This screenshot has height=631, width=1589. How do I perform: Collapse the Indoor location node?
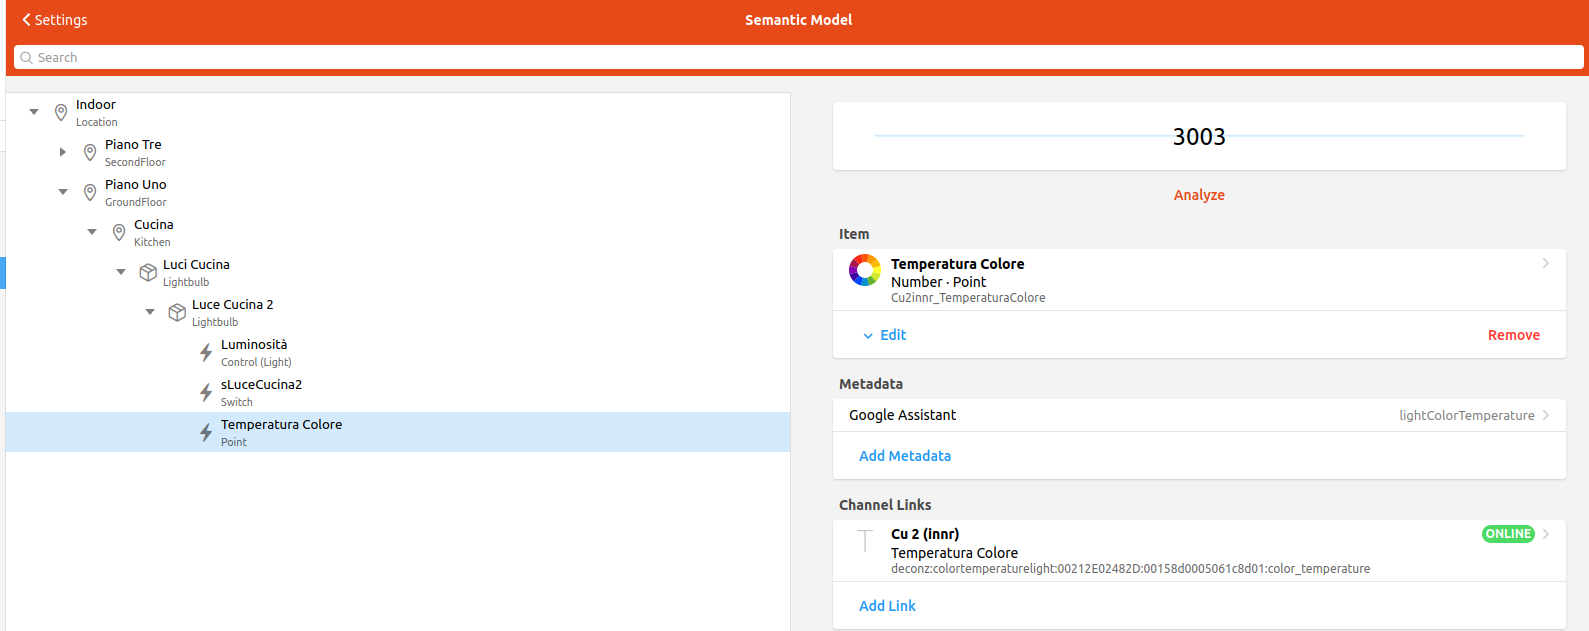(x=34, y=112)
